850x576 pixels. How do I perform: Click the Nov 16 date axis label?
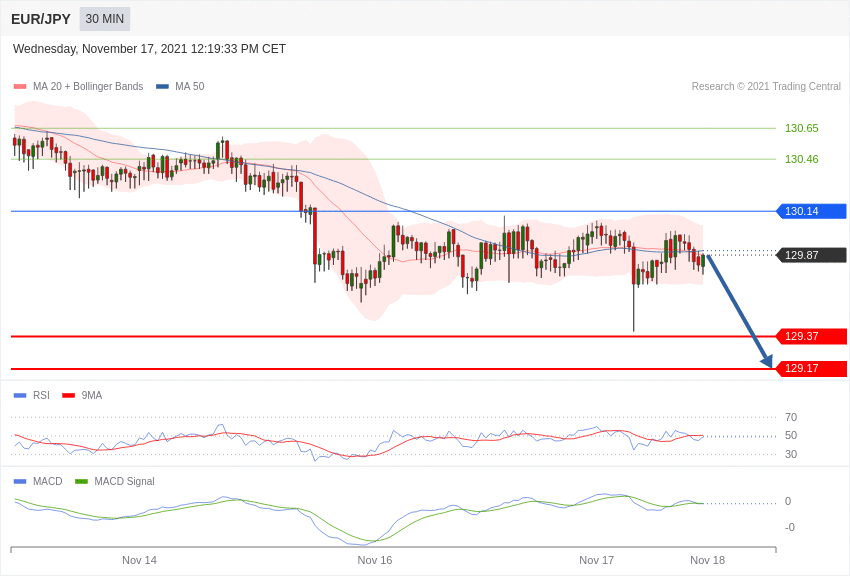[x=375, y=560]
